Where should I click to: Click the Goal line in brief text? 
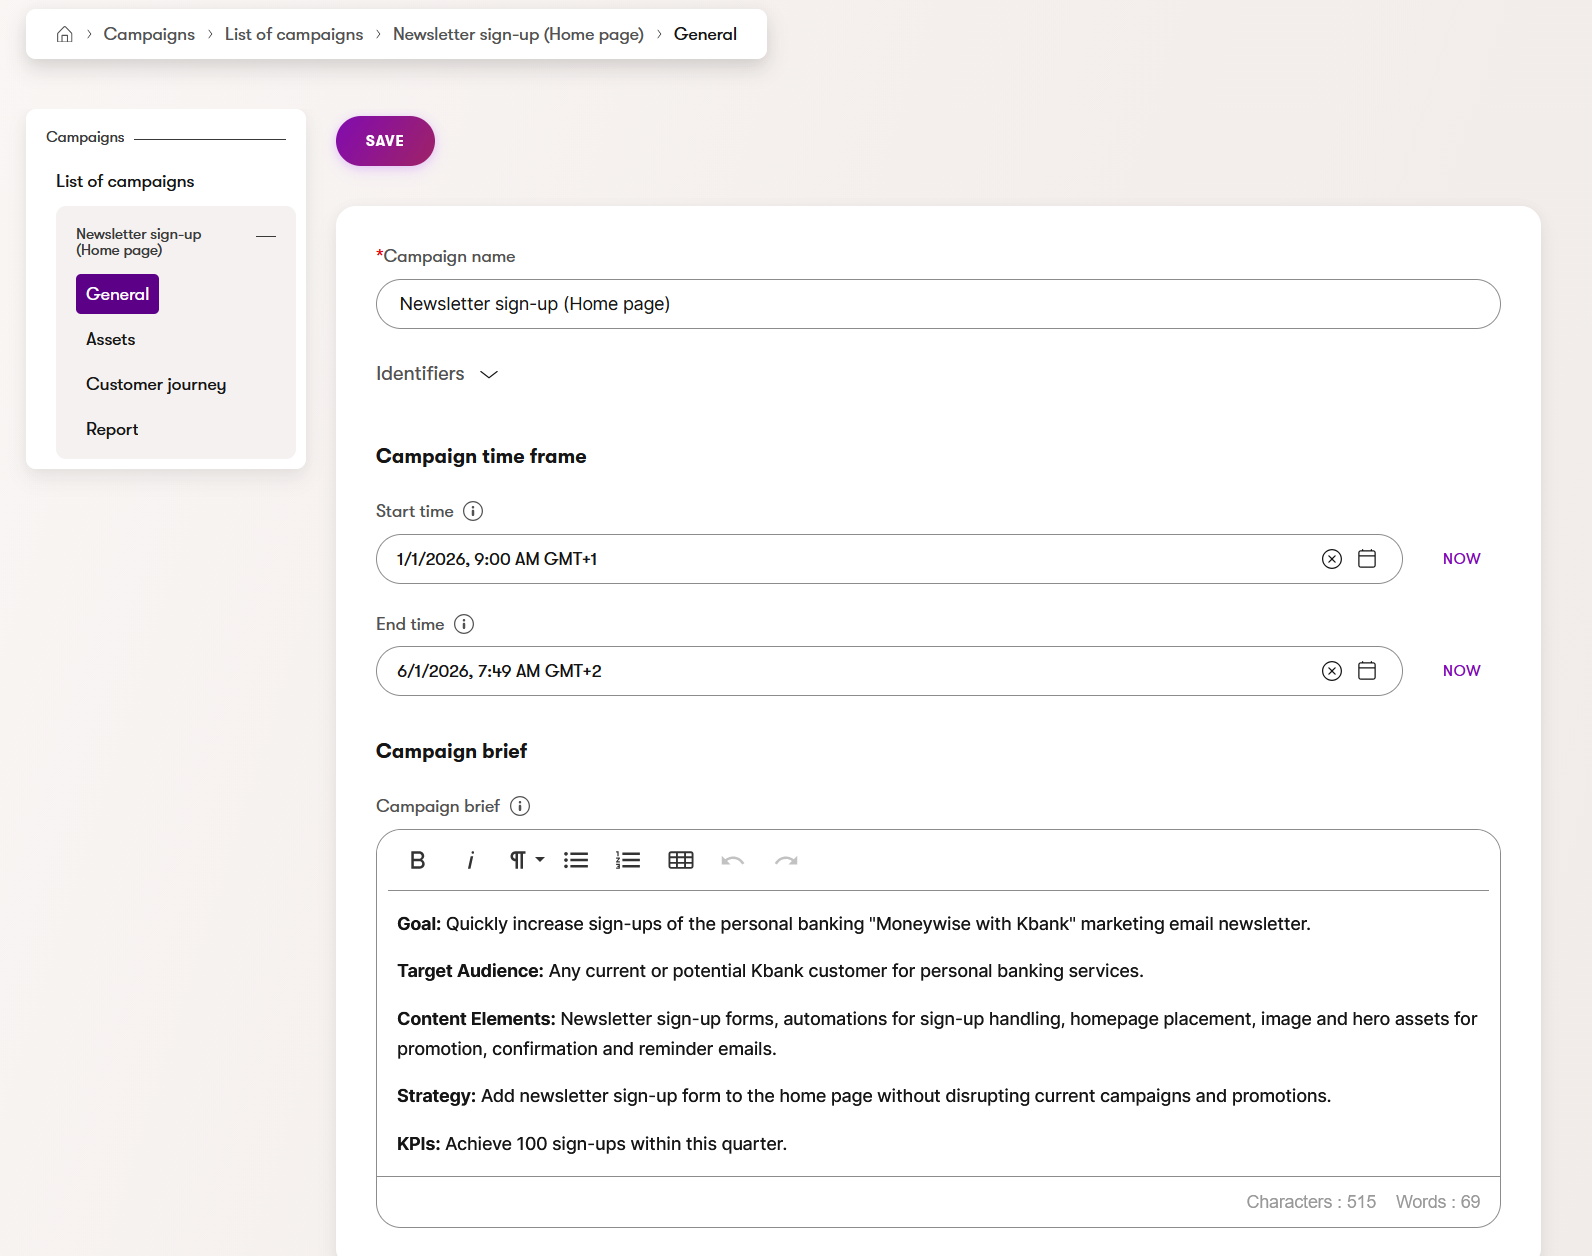point(853,924)
